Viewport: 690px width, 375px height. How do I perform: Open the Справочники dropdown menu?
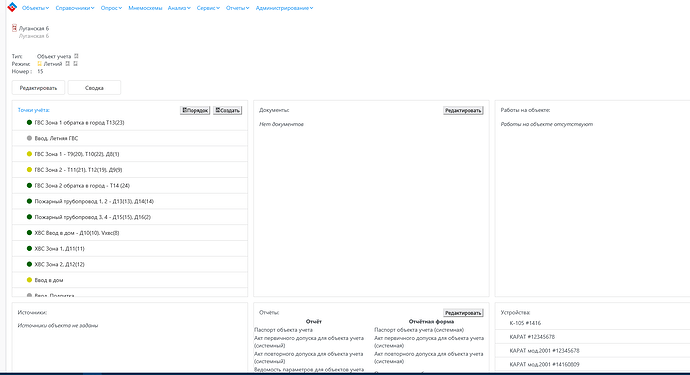pos(75,8)
